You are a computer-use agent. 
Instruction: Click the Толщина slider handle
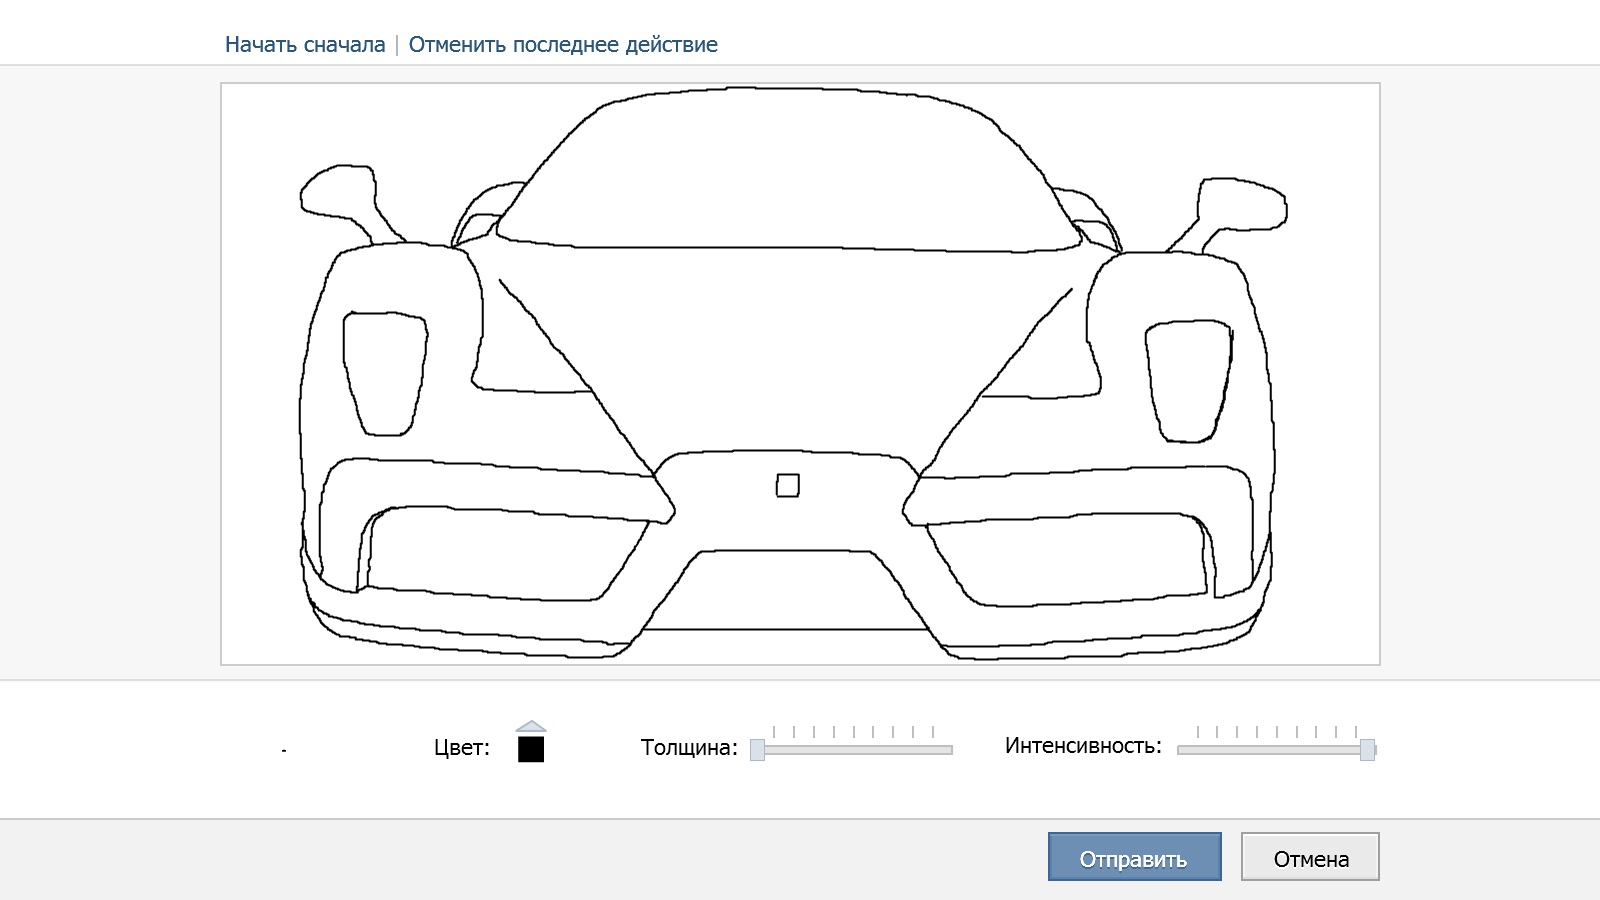point(758,750)
